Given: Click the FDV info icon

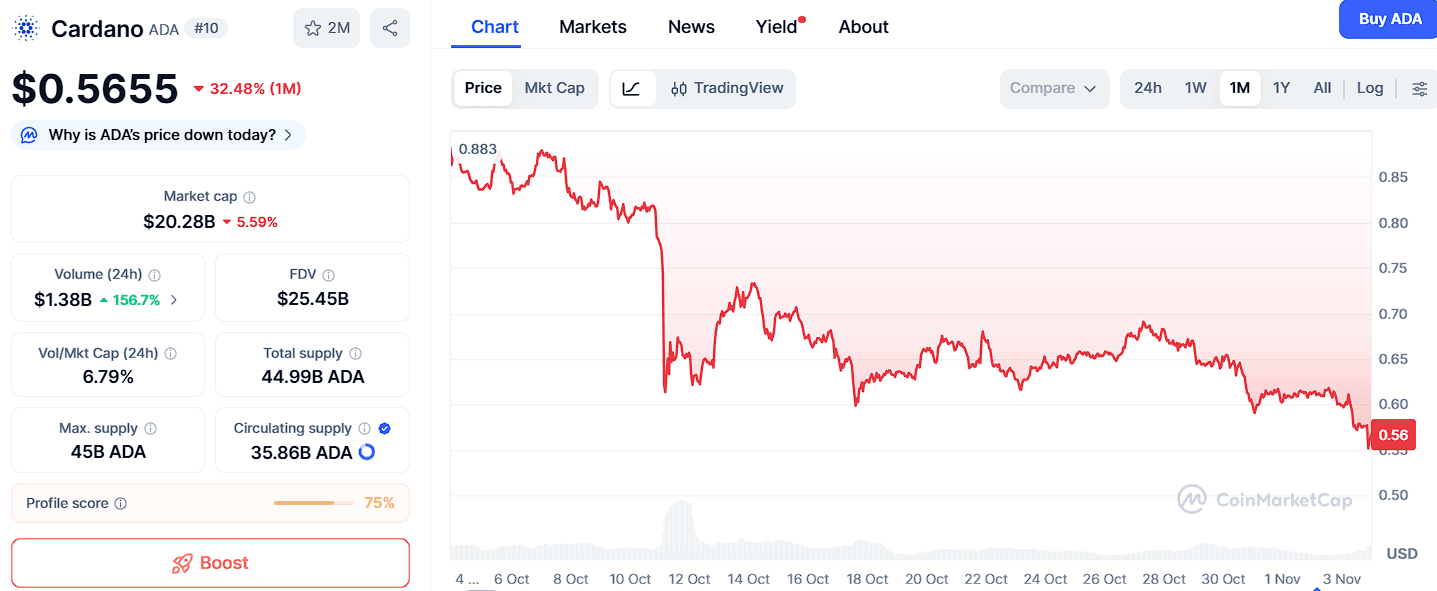Looking at the screenshot, I should click(x=329, y=275).
